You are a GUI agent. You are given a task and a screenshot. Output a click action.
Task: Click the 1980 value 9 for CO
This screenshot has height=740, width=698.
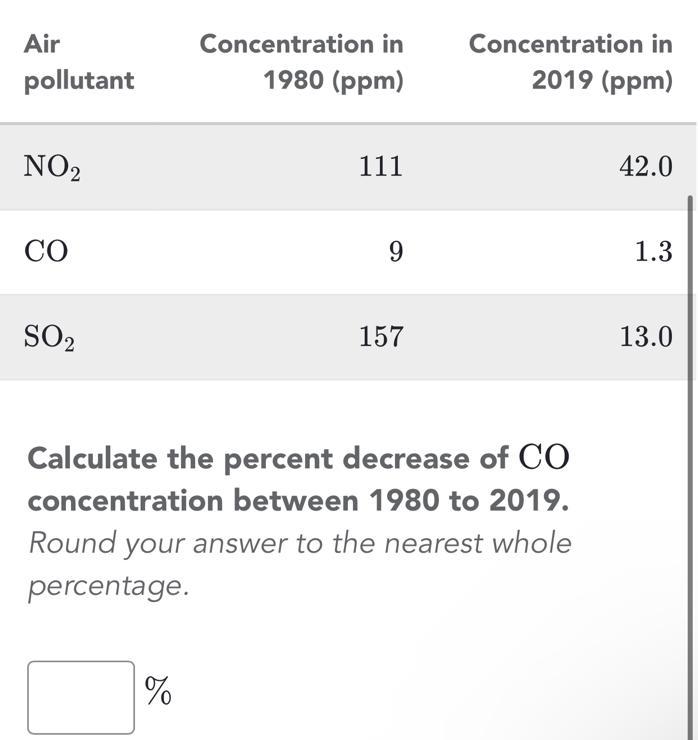point(396,251)
